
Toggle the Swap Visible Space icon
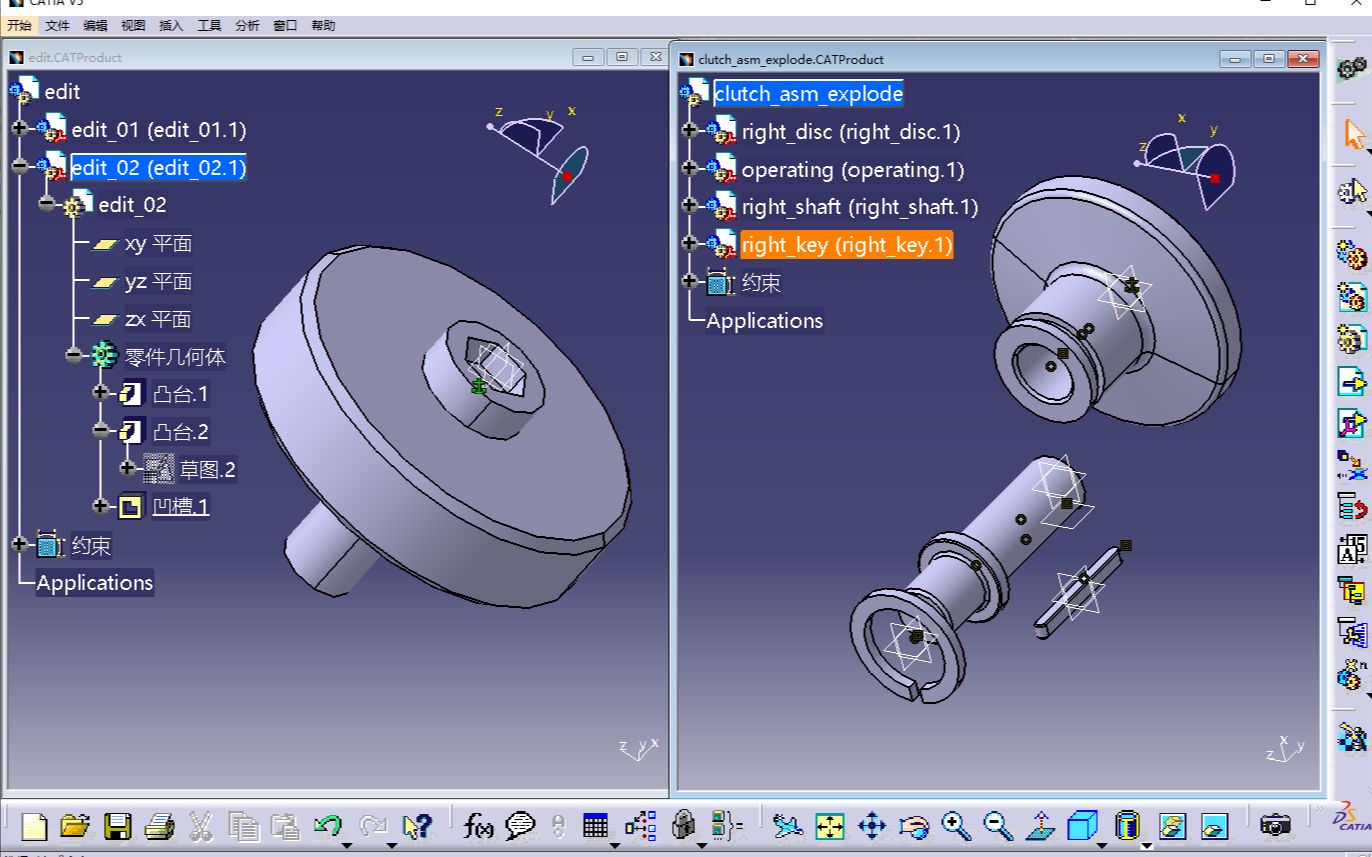click(1214, 826)
